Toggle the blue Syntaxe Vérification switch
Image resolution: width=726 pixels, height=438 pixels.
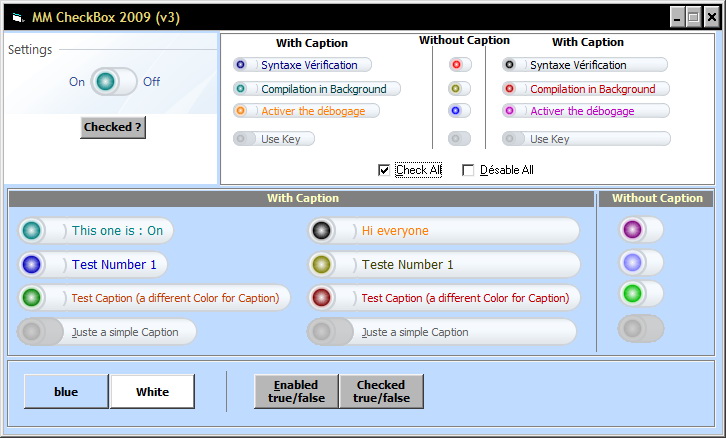[x=241, y=65]
